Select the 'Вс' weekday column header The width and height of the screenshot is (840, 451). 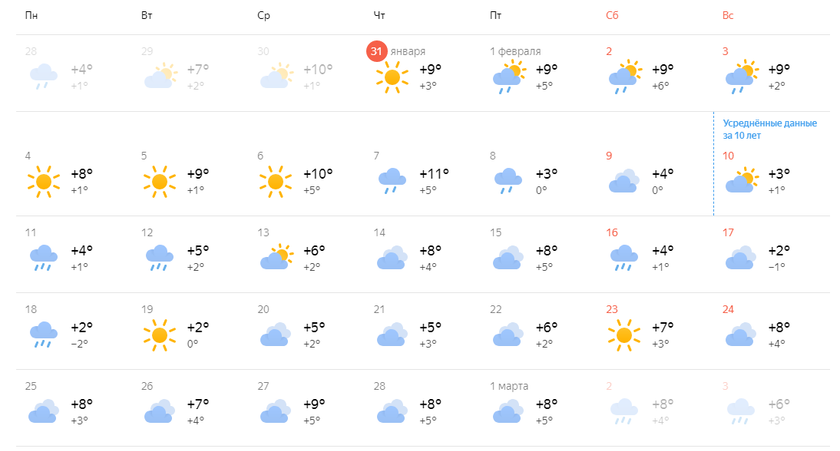click(728, 15)
